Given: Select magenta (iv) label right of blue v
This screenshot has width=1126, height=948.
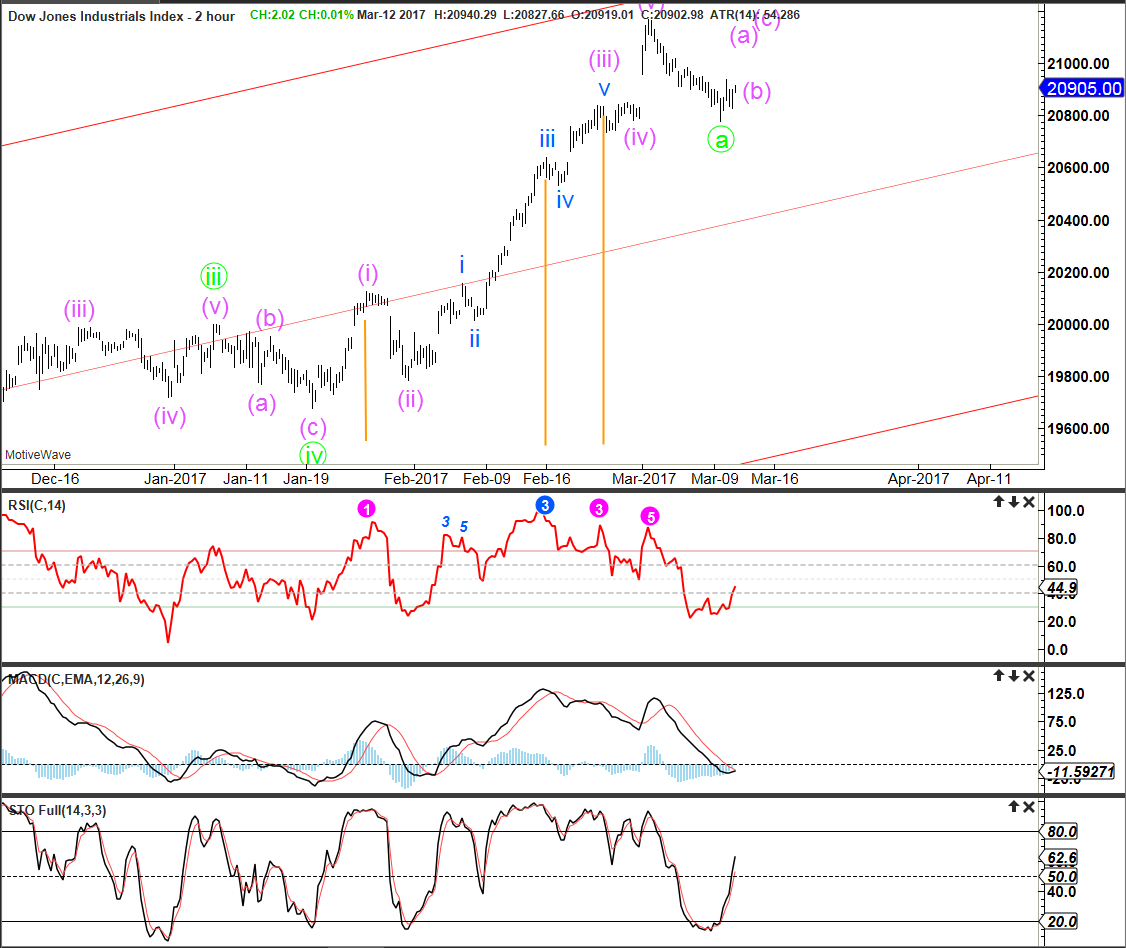Looking at the screenshot, I should 640,137.
